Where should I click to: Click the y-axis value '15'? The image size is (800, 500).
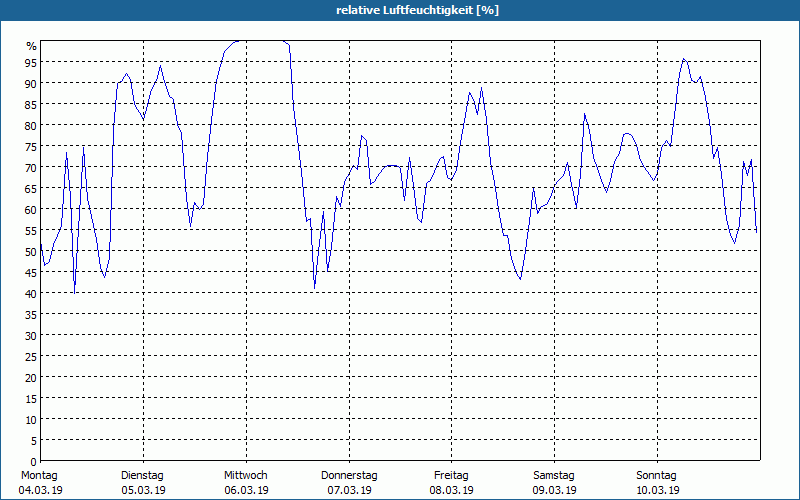(31, 399)
